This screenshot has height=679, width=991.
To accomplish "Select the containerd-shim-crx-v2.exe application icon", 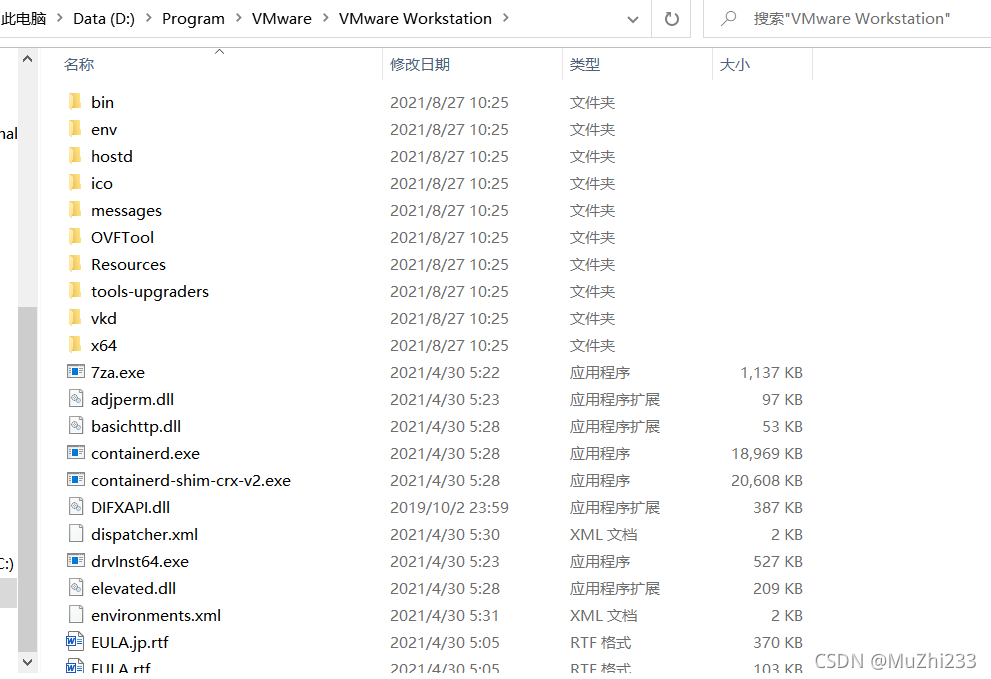I will [76, 480].
